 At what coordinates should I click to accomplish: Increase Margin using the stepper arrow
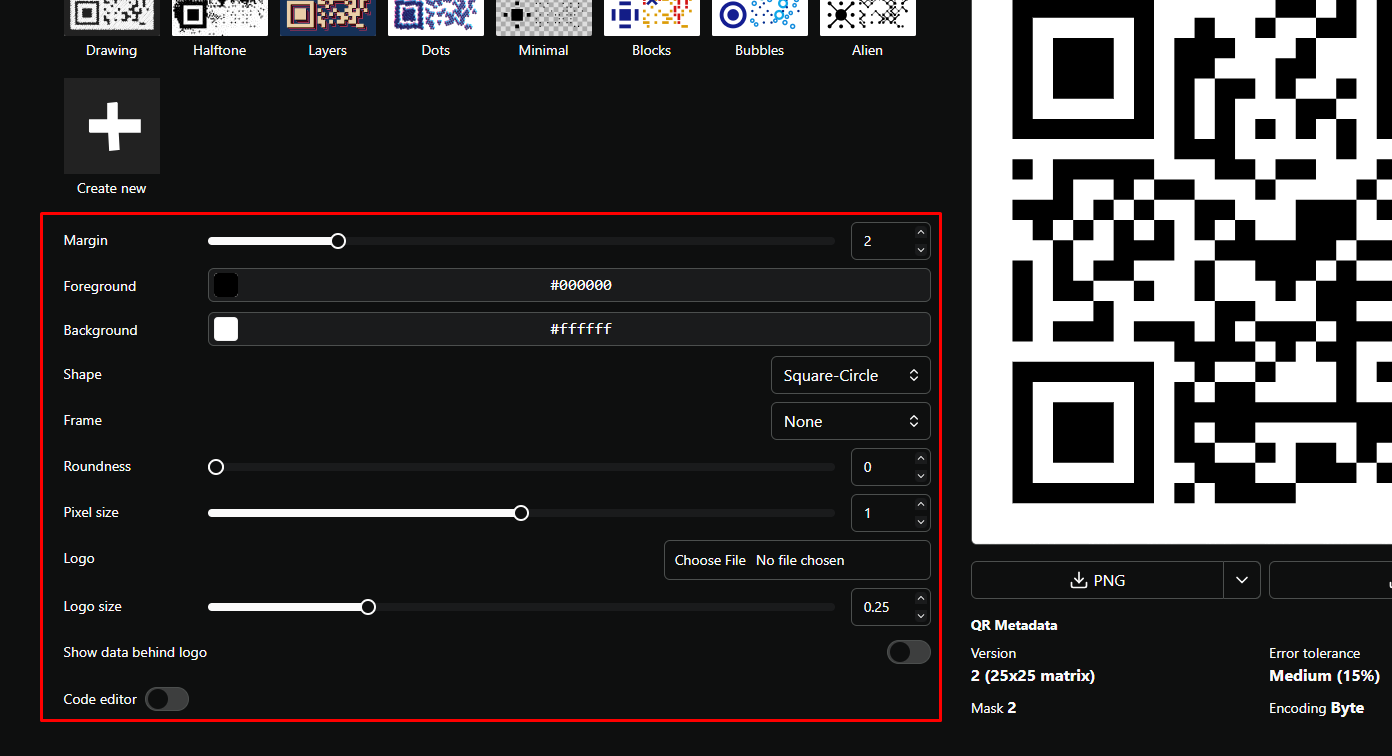pos(920,233)
